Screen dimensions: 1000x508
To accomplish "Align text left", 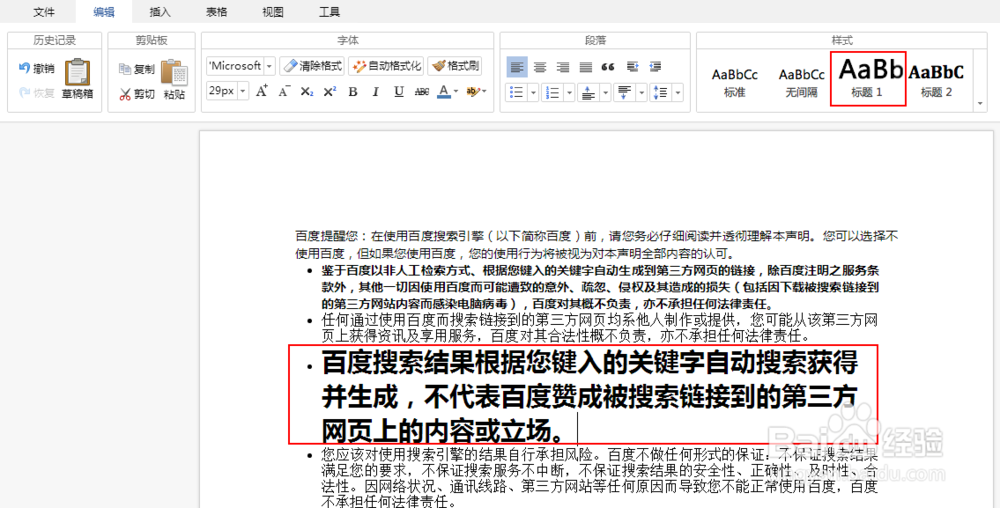I will coord(517,67).
